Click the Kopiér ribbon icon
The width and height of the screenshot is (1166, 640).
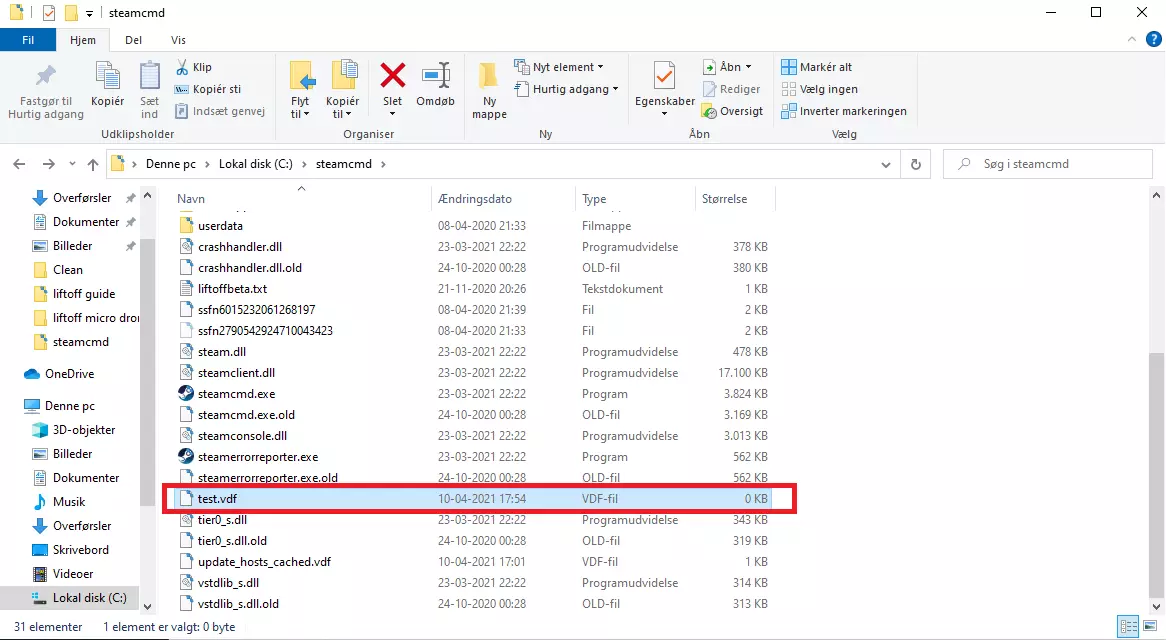(x=107, y=76)
